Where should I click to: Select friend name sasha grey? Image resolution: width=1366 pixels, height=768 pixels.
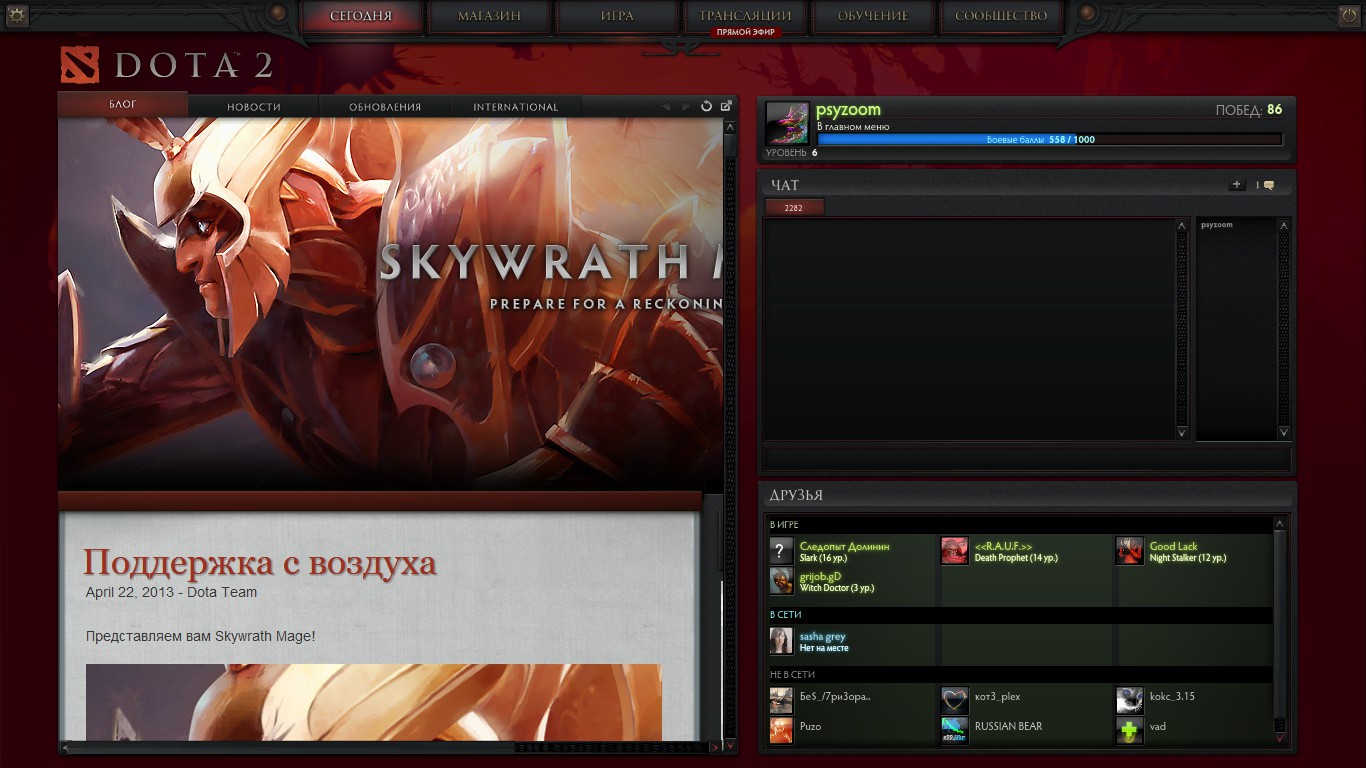point(822,637)
